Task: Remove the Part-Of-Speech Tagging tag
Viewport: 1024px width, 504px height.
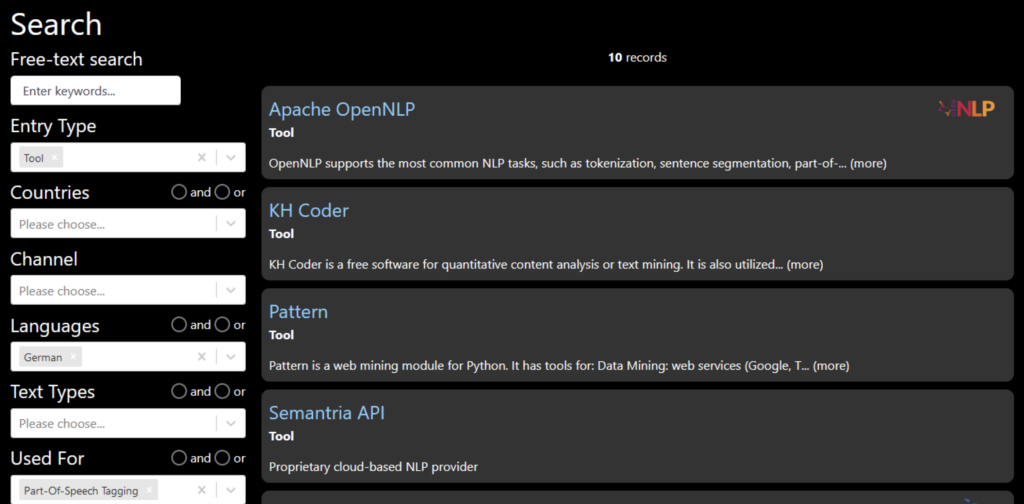Action: click(x=150, y=490)
